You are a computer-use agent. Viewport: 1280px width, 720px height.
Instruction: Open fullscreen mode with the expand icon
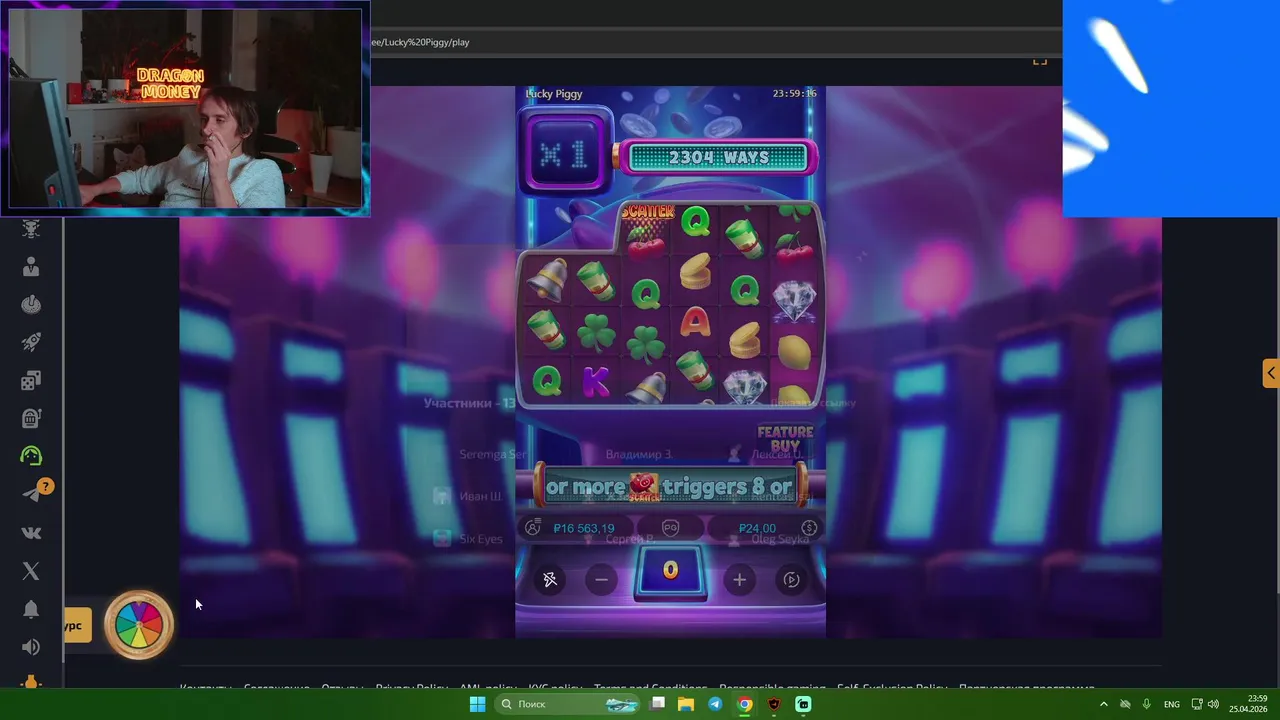point(1040,61)
